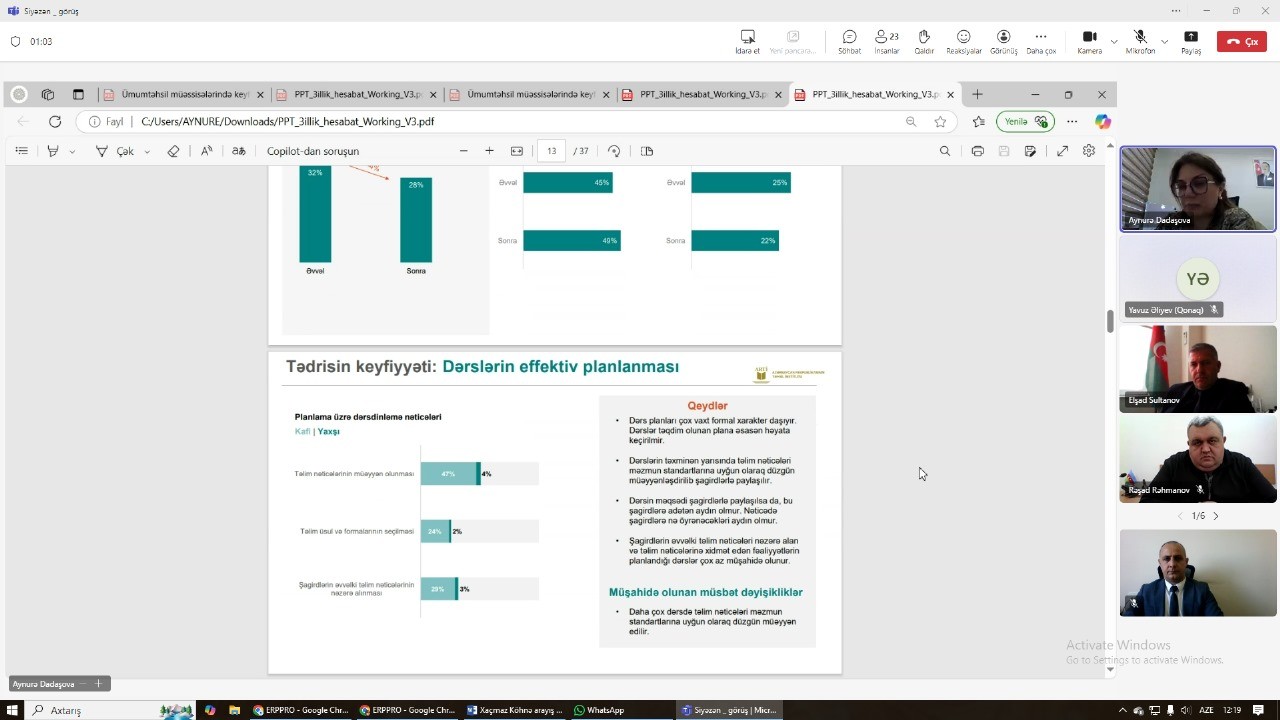
Task: Share screen using Paylaş
Action: (x=1190, y=41)
